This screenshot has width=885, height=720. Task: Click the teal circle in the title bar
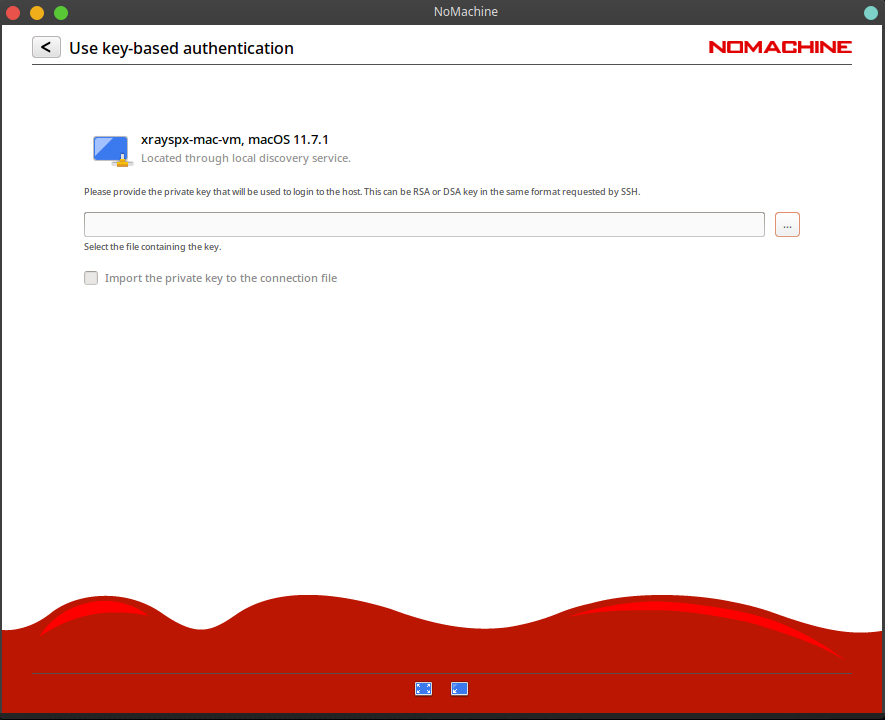871,12
